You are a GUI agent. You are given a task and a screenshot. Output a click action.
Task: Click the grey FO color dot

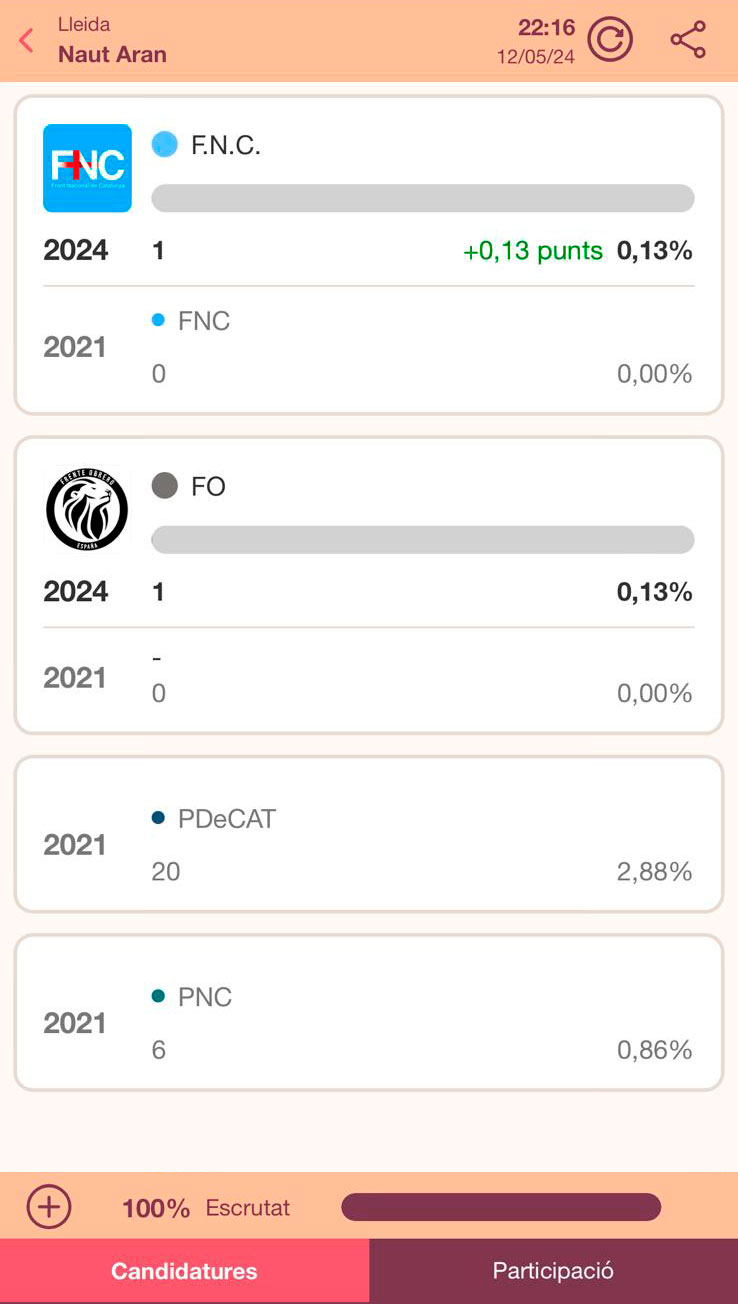(x=164, y=486)
